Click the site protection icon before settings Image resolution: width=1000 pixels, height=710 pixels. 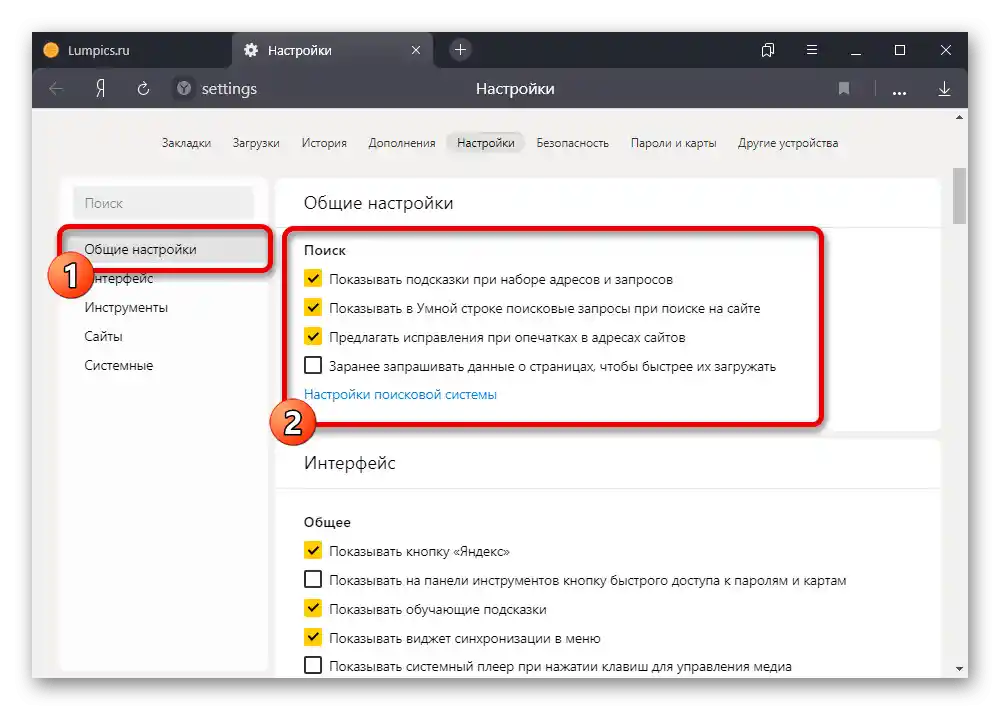[x=184, y=89]
